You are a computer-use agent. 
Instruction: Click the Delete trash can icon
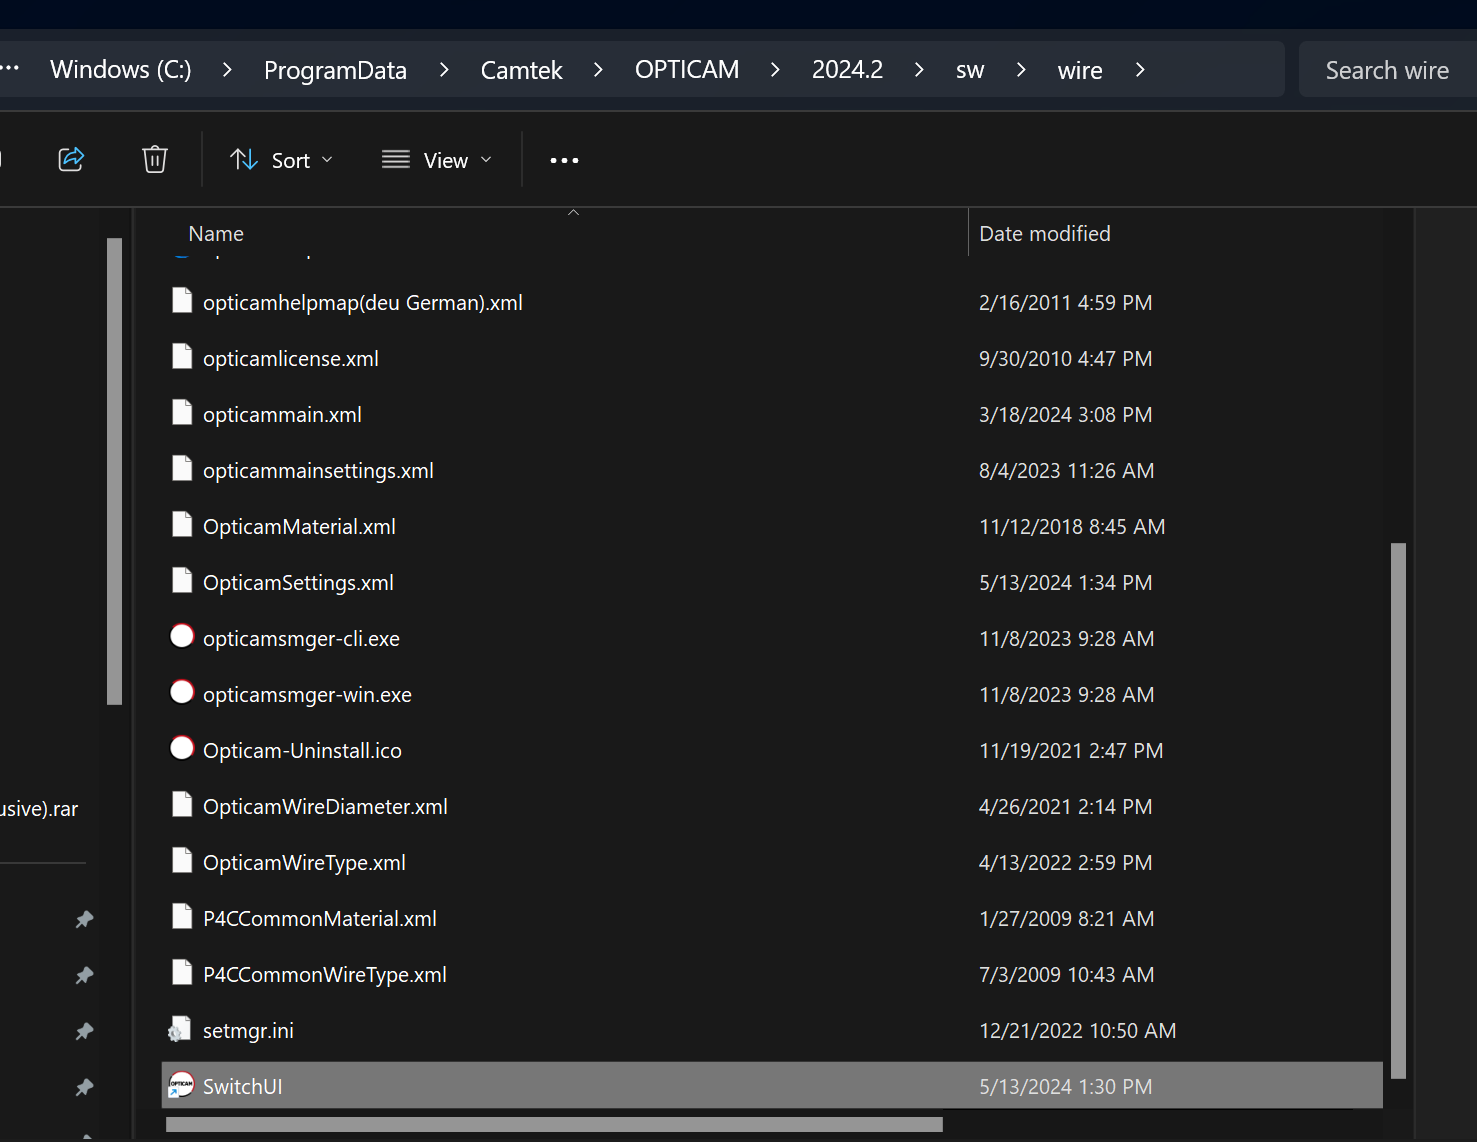[x=155, y=159]
